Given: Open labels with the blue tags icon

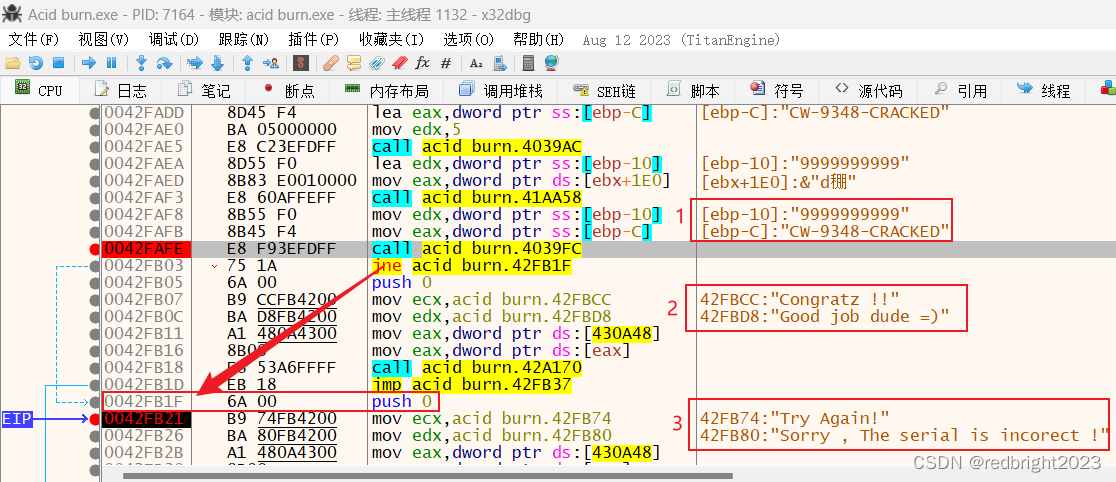Looking at the screenshot, I should pyautogui.click(x=377, y=63).
